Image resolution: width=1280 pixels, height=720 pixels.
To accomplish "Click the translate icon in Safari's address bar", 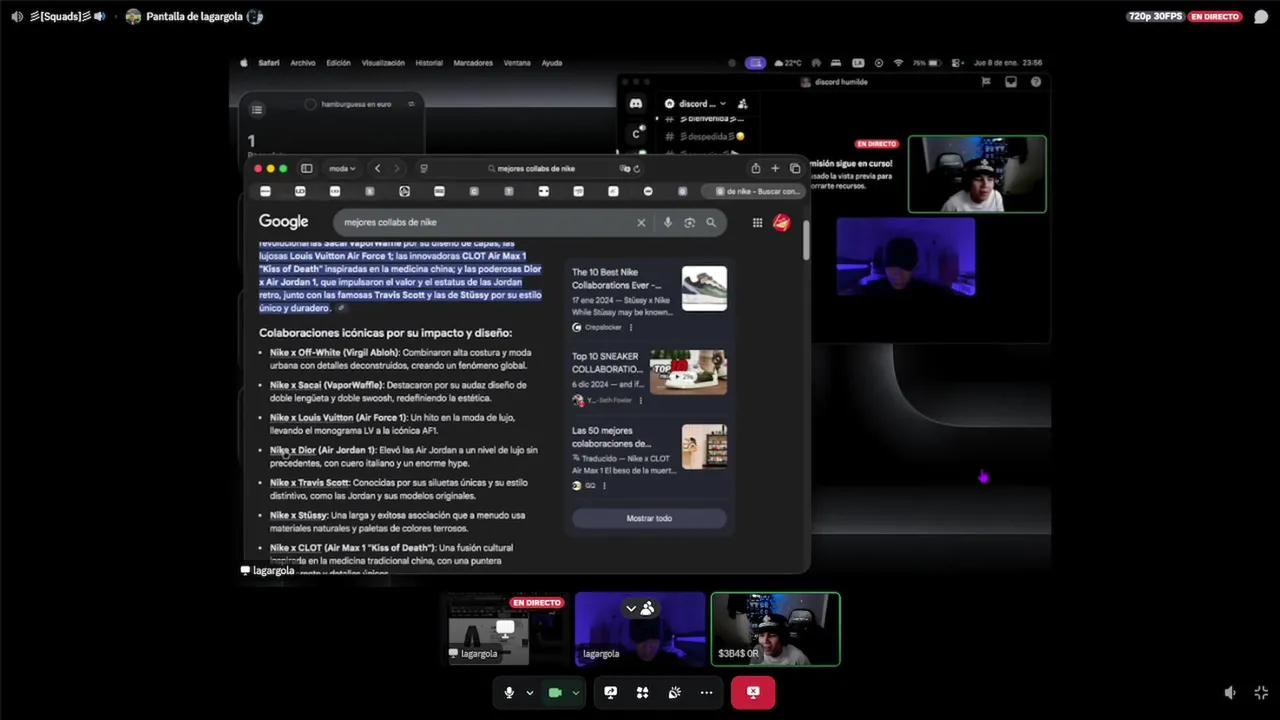I will pos(624,168).
